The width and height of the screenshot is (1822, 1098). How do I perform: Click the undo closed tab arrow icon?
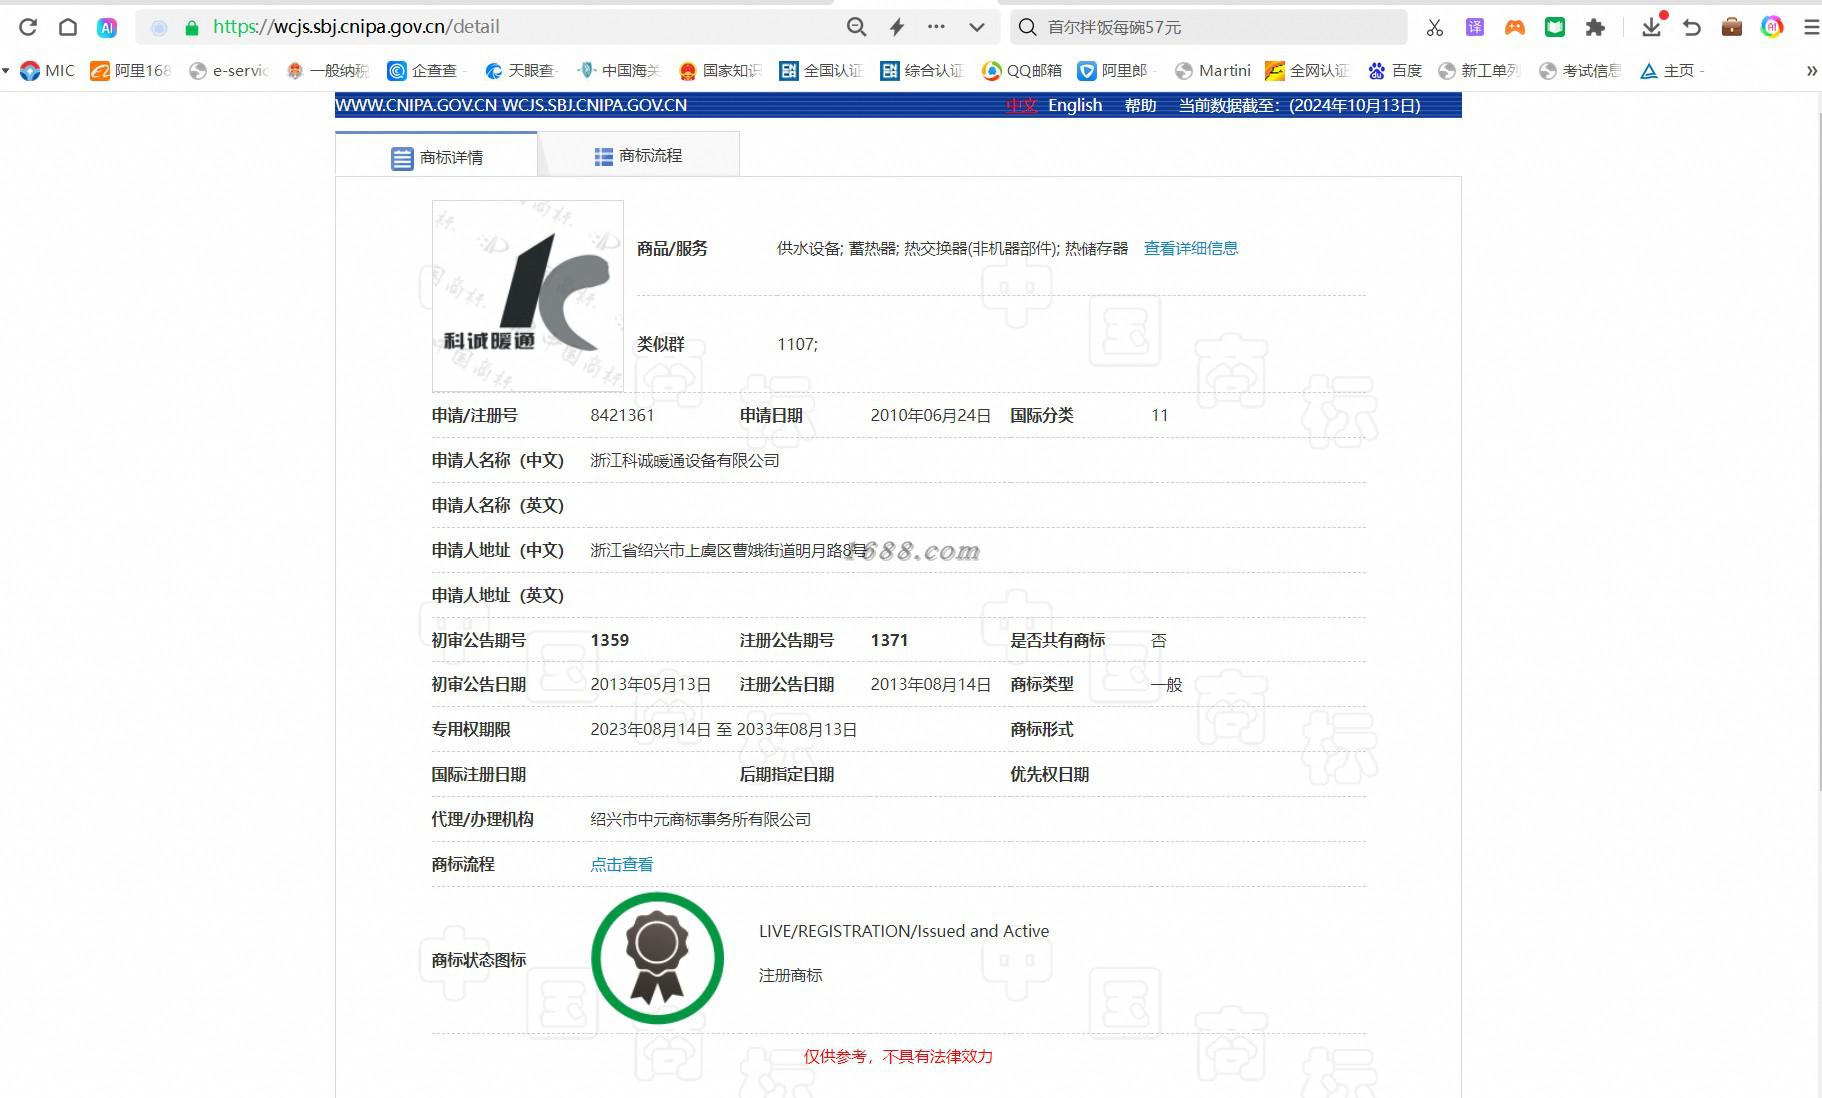coord(1692,27)
